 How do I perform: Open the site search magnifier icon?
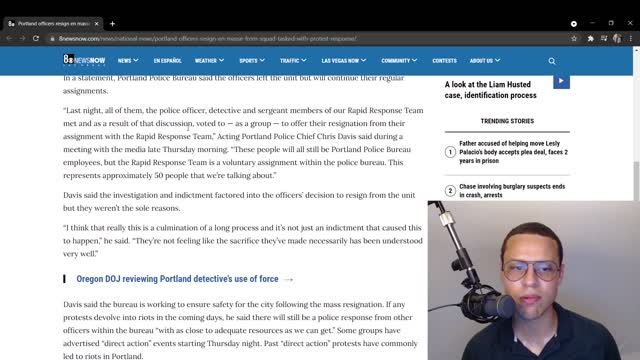click(x=552, y=61)
